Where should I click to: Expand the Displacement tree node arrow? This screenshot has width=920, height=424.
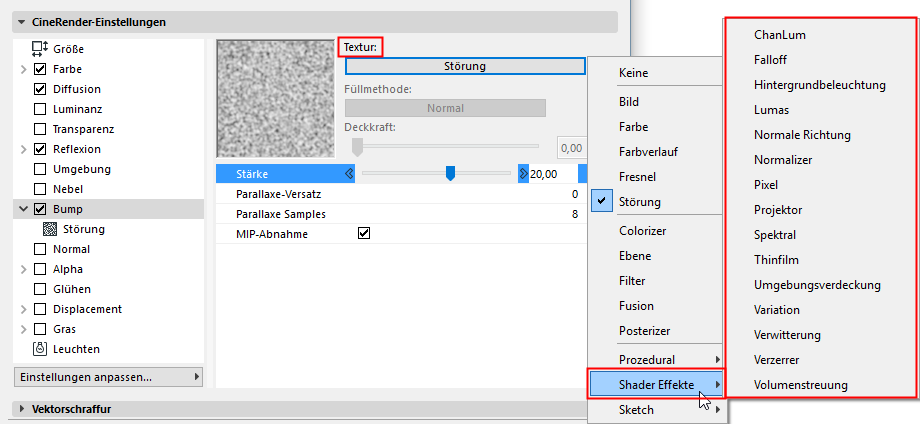pos(23,309)
